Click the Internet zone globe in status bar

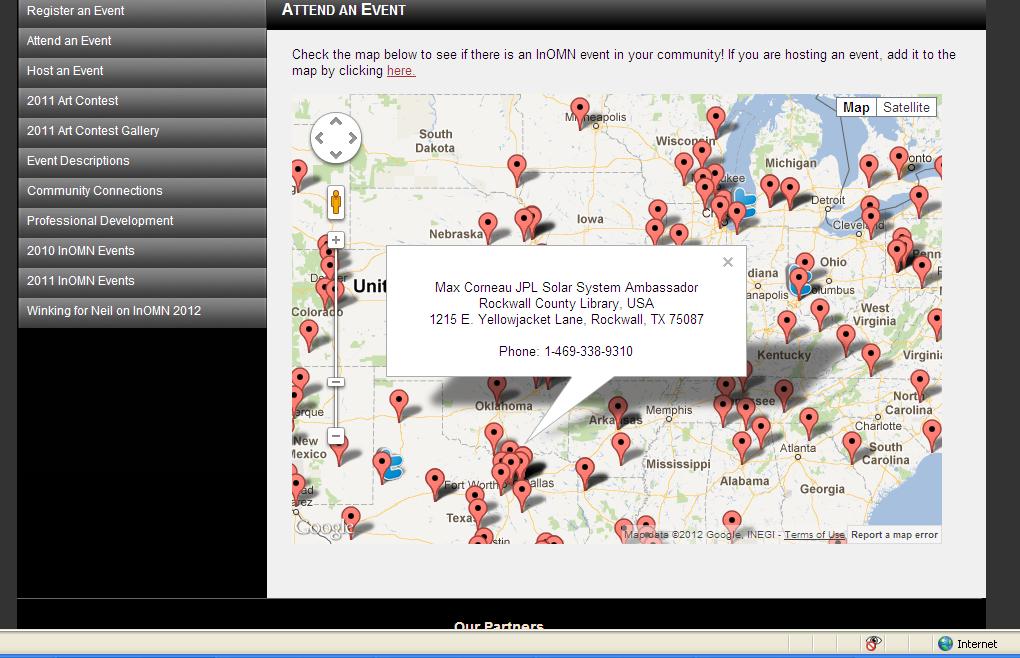[945, 644]
